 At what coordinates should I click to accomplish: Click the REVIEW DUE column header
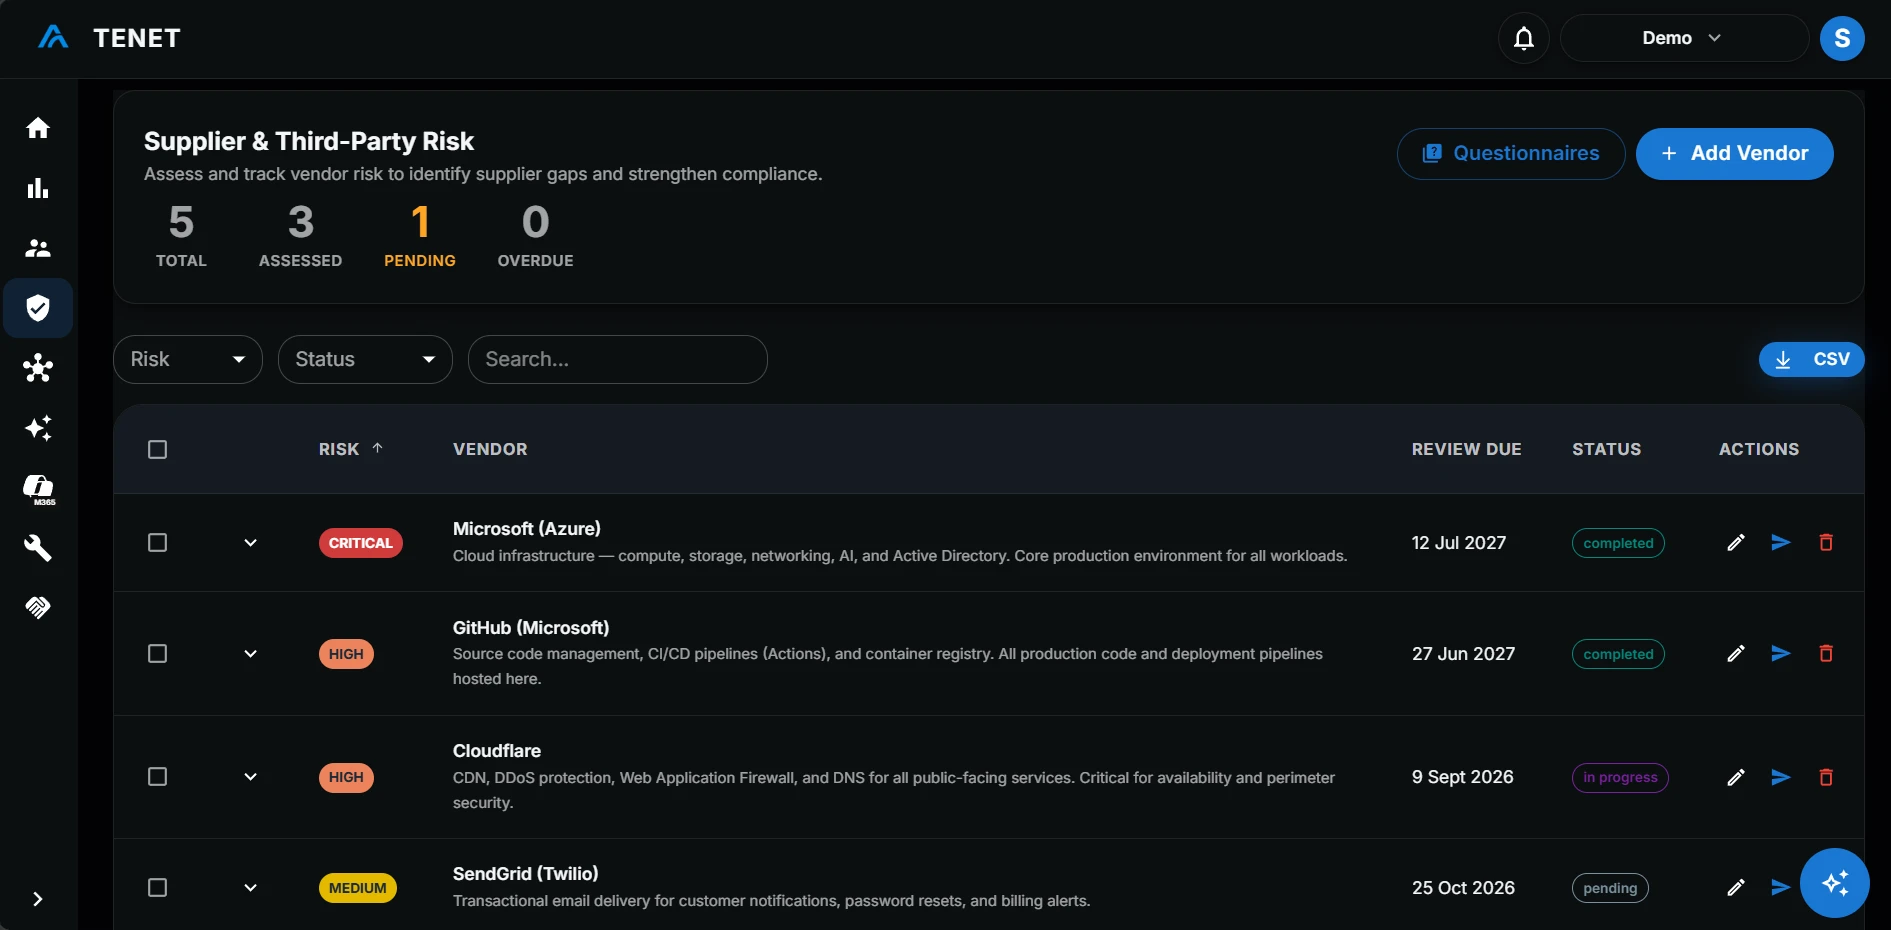click(x=1466, y=449)
